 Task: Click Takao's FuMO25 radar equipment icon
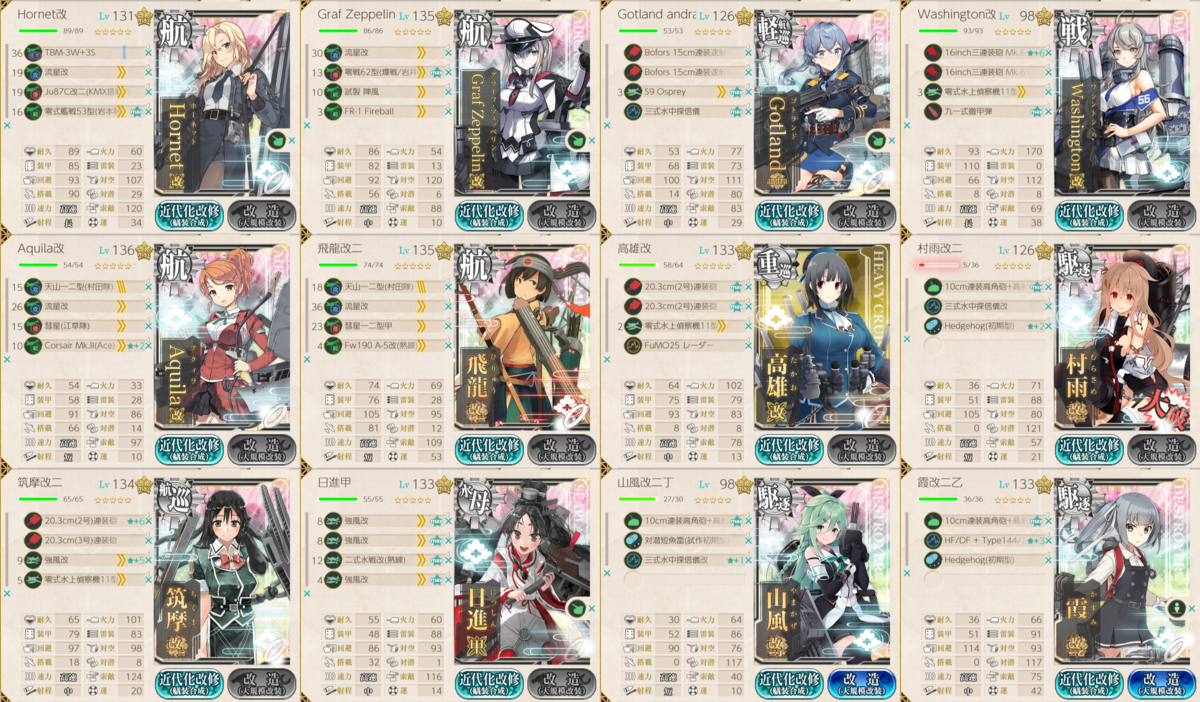click(633, 345)
